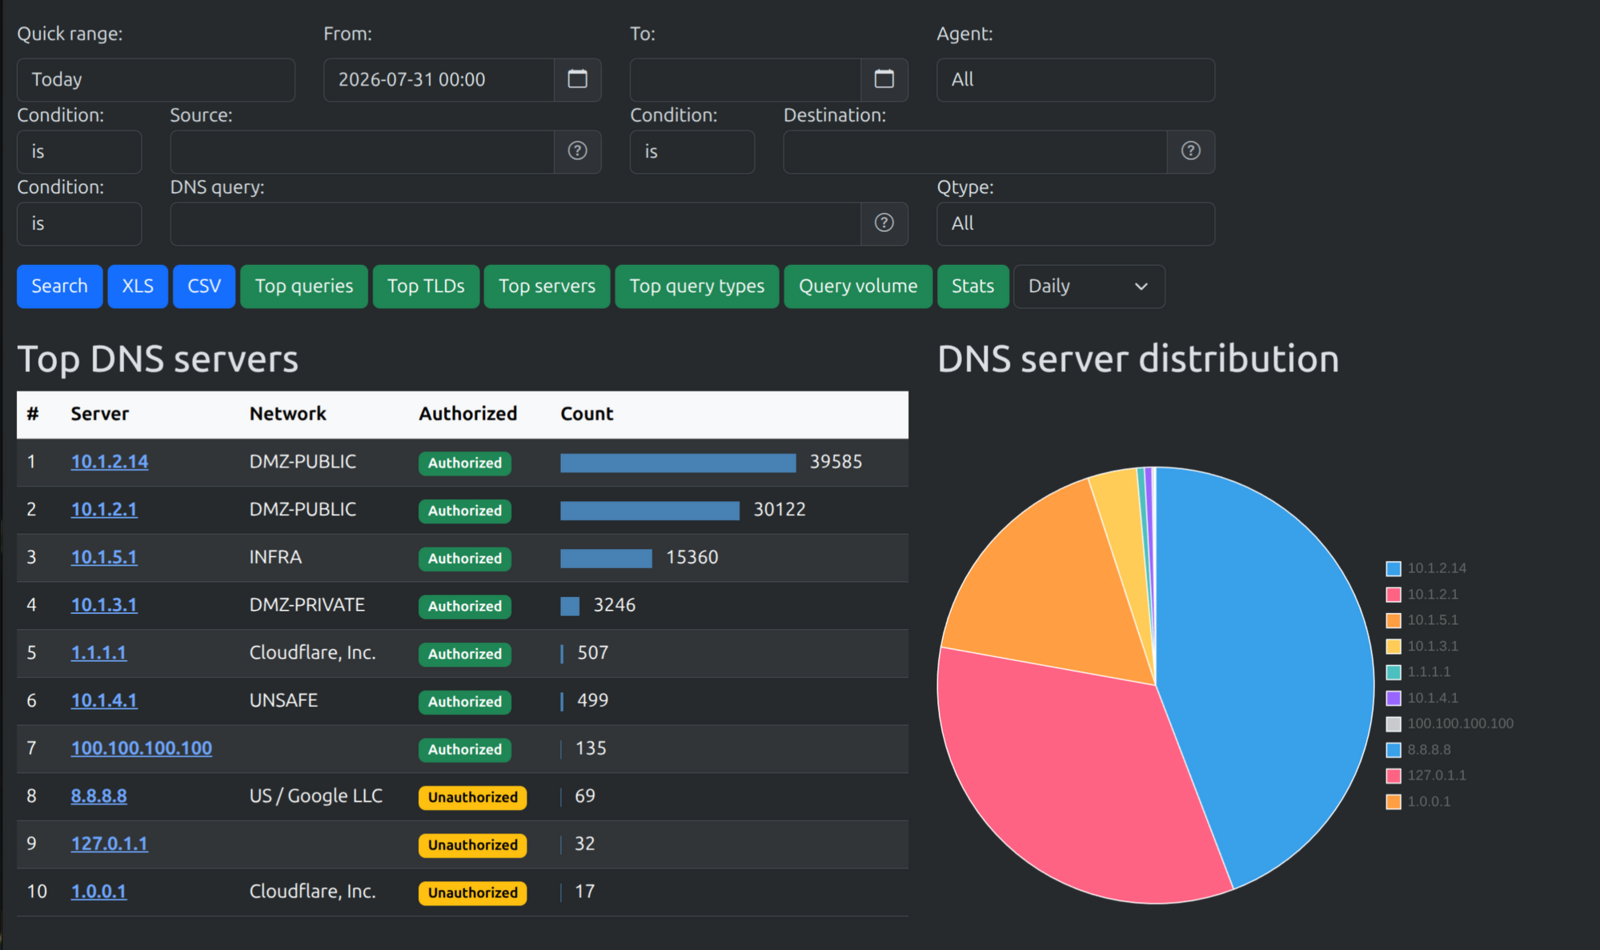Show the Top servers report
The image size is (1600, 950).
(547, 286)
